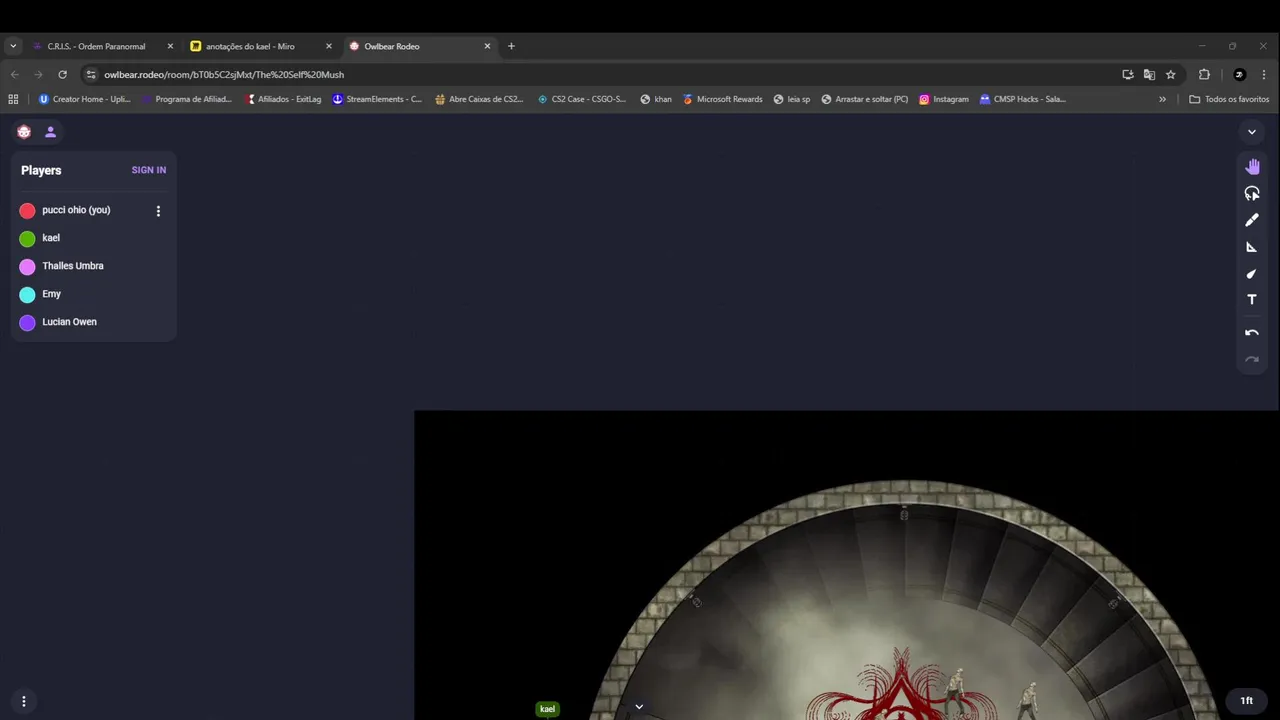The height and width of the screenshot is (720, 1280).
Task: Select the Move hand tool
Action: (x=1252, y=167)
